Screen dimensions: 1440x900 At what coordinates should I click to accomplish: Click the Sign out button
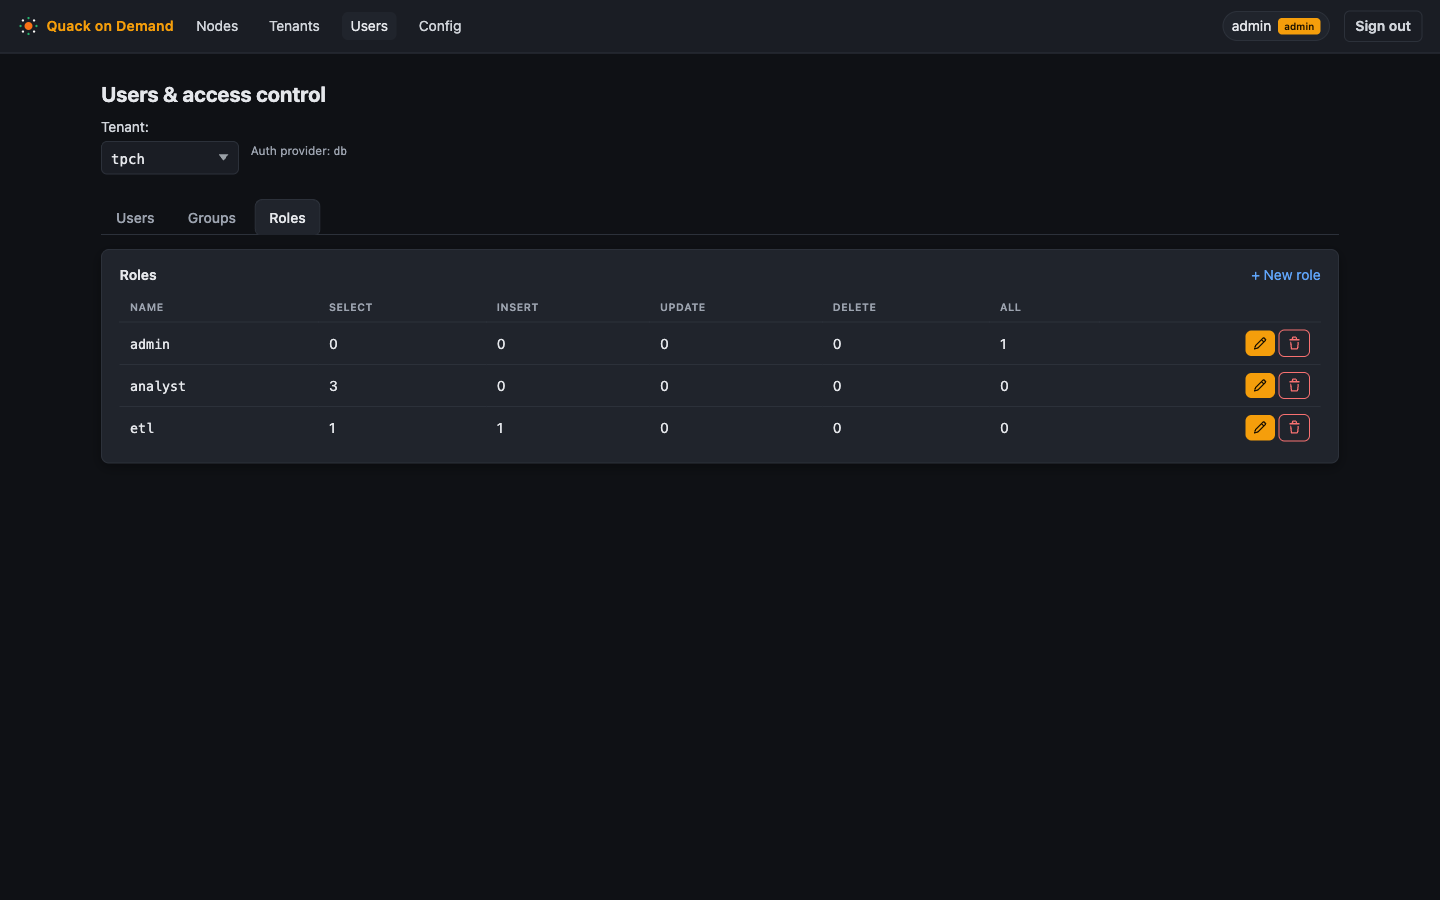pos(1383,26)
